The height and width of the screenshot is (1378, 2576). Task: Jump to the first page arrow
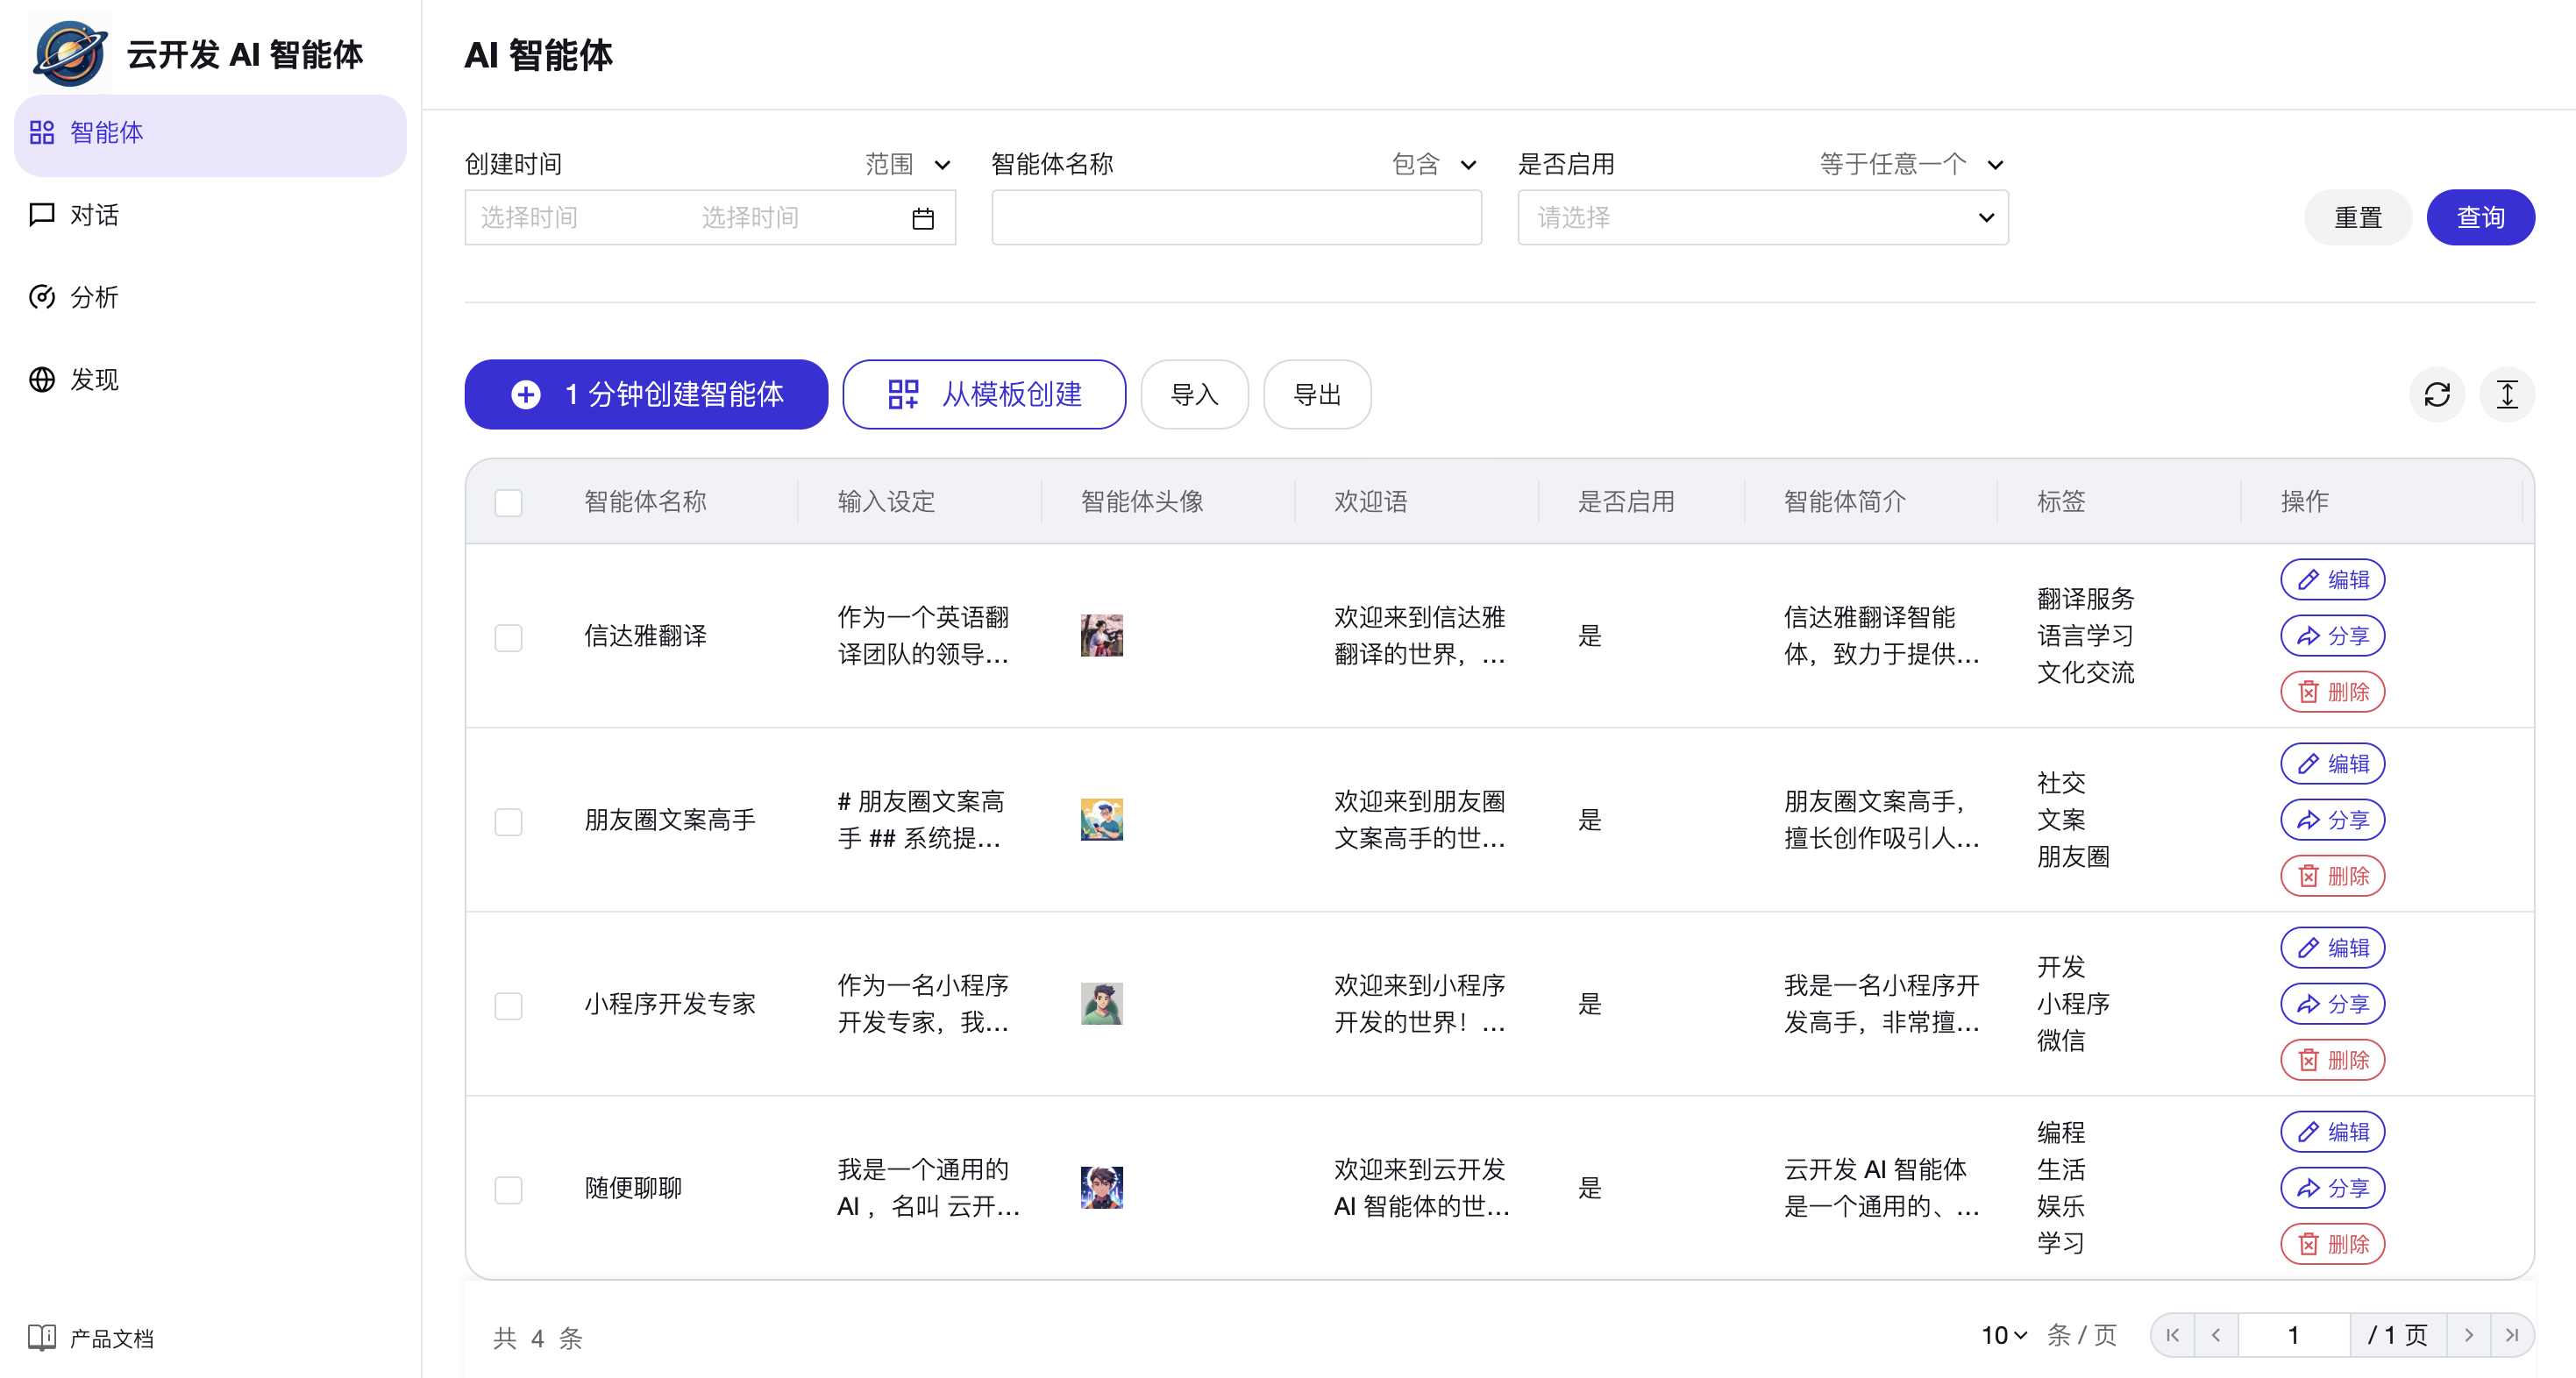[2172, 1335]
